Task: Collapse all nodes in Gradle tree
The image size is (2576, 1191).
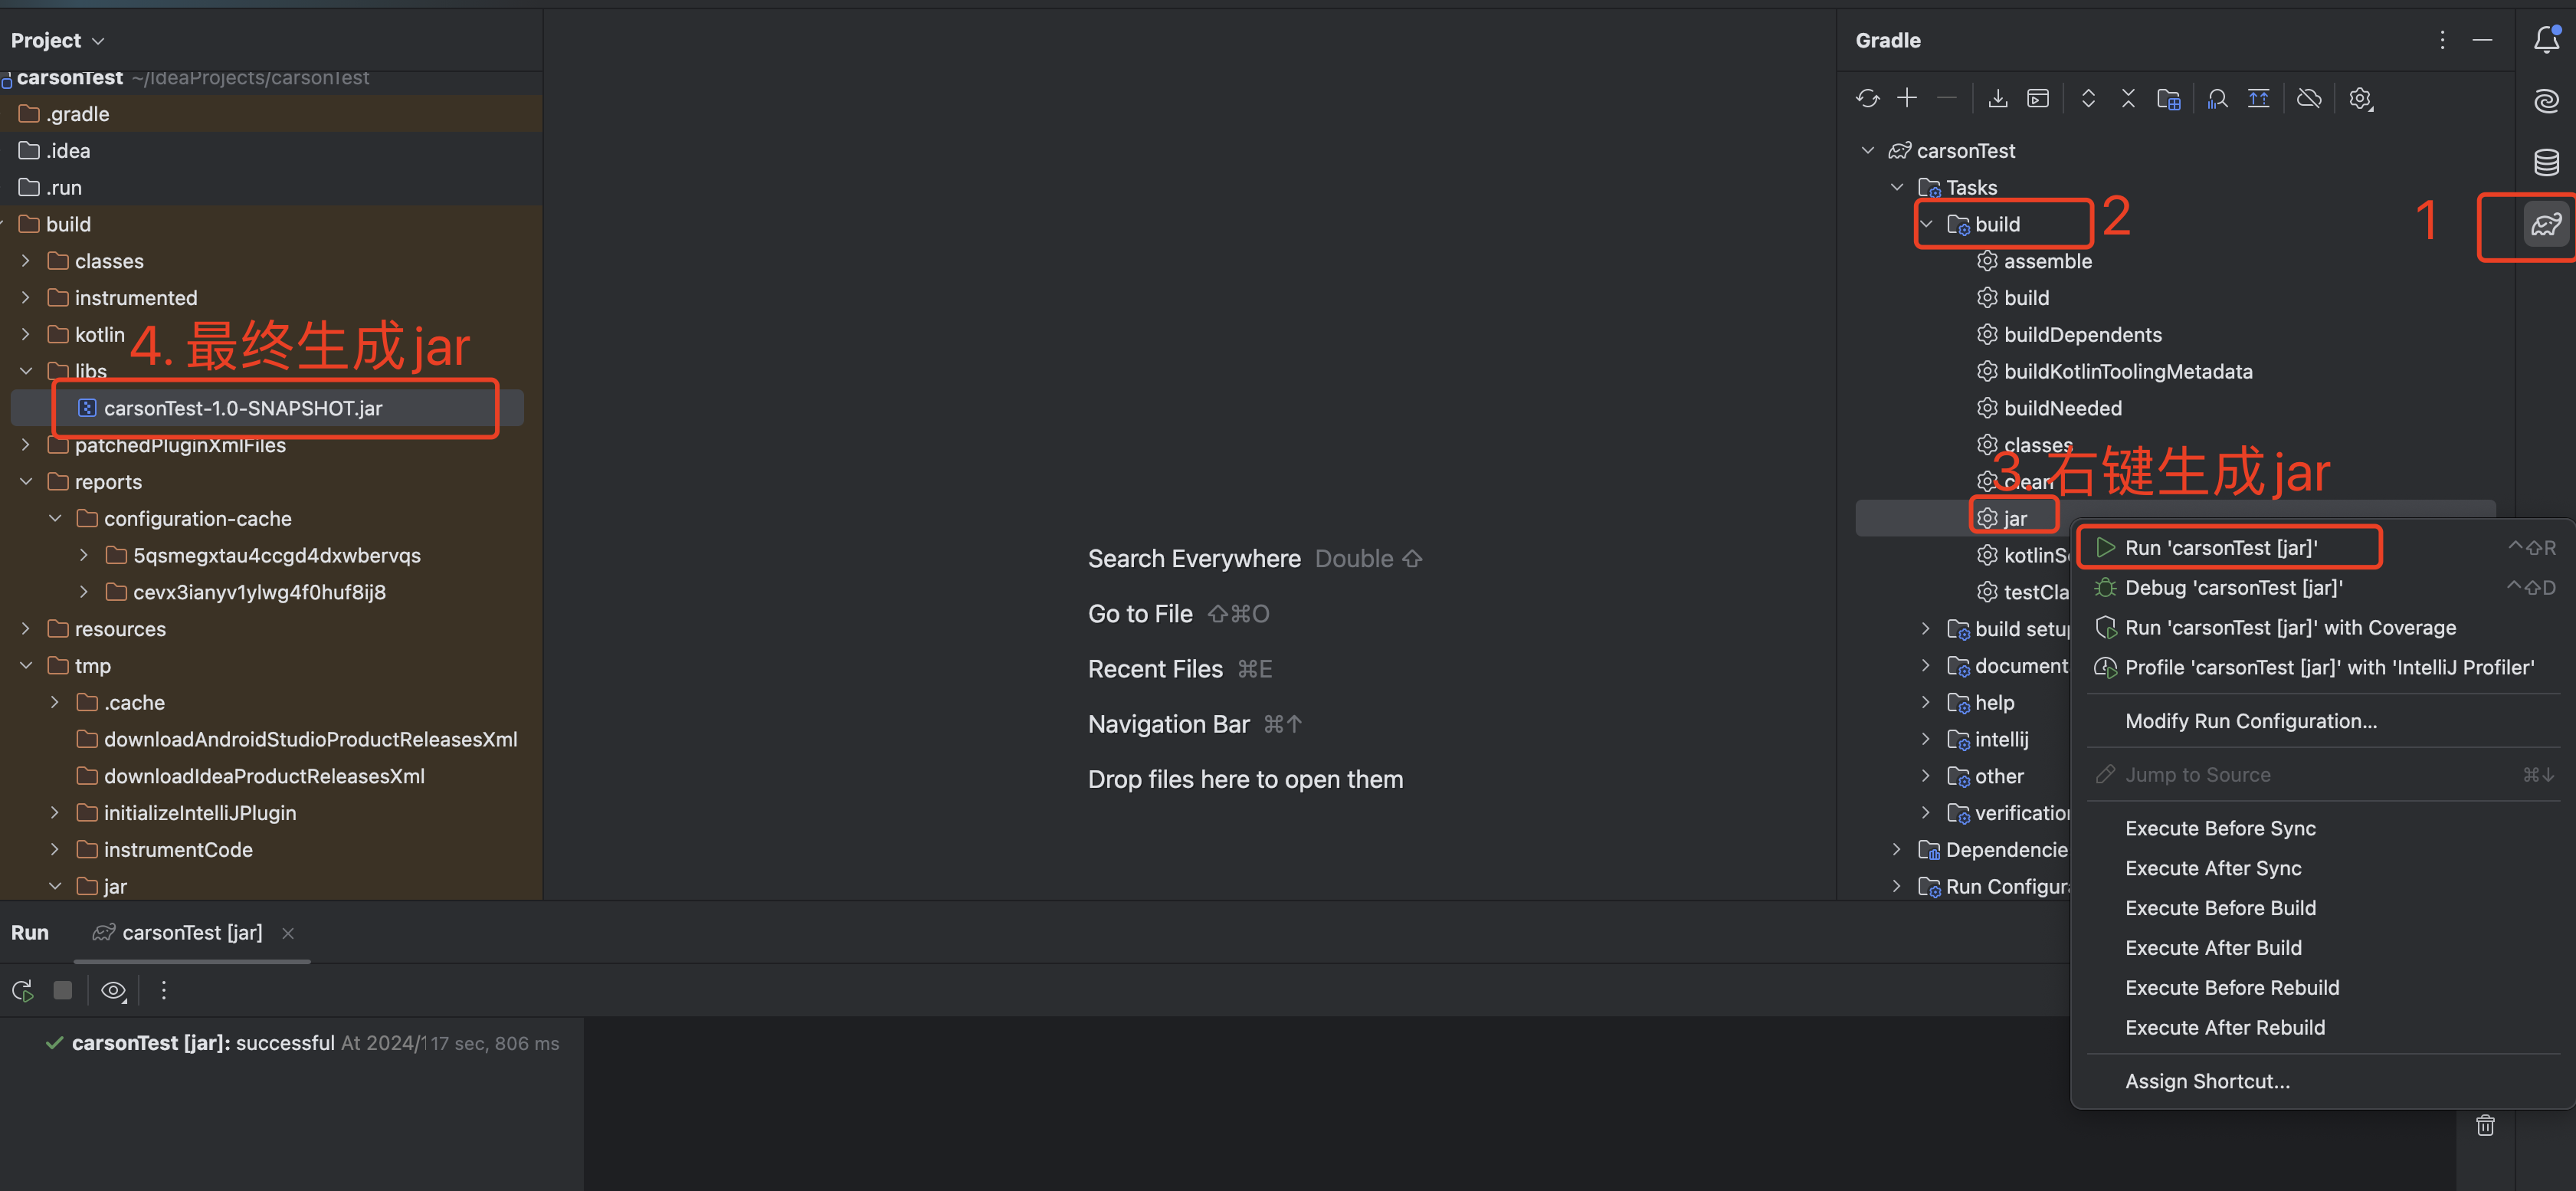Action: point(2128,98)
